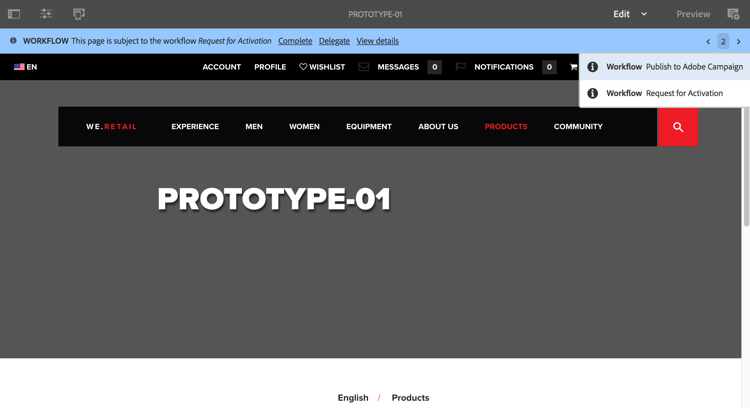Click the workflow info icon in banner

pos(13,41)
